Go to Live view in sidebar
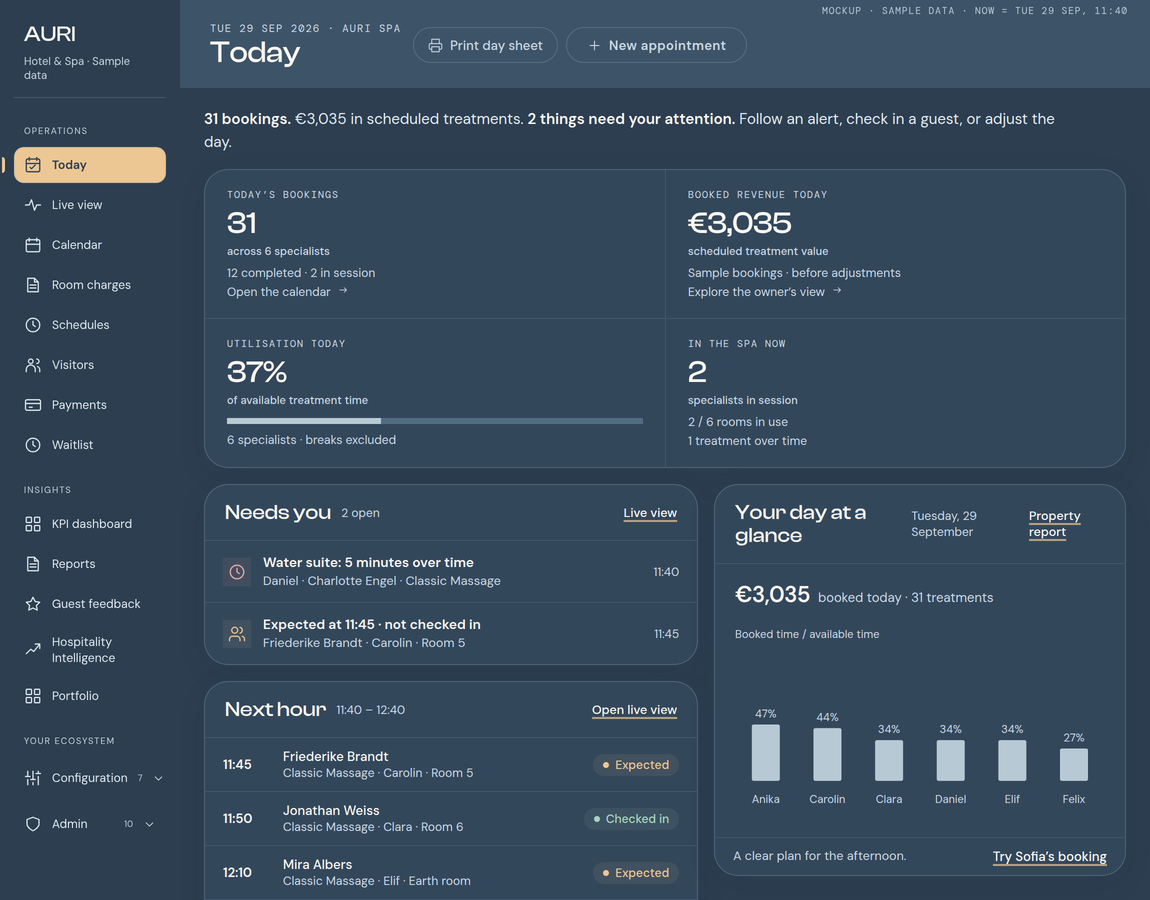 click(x=89, y=205)
